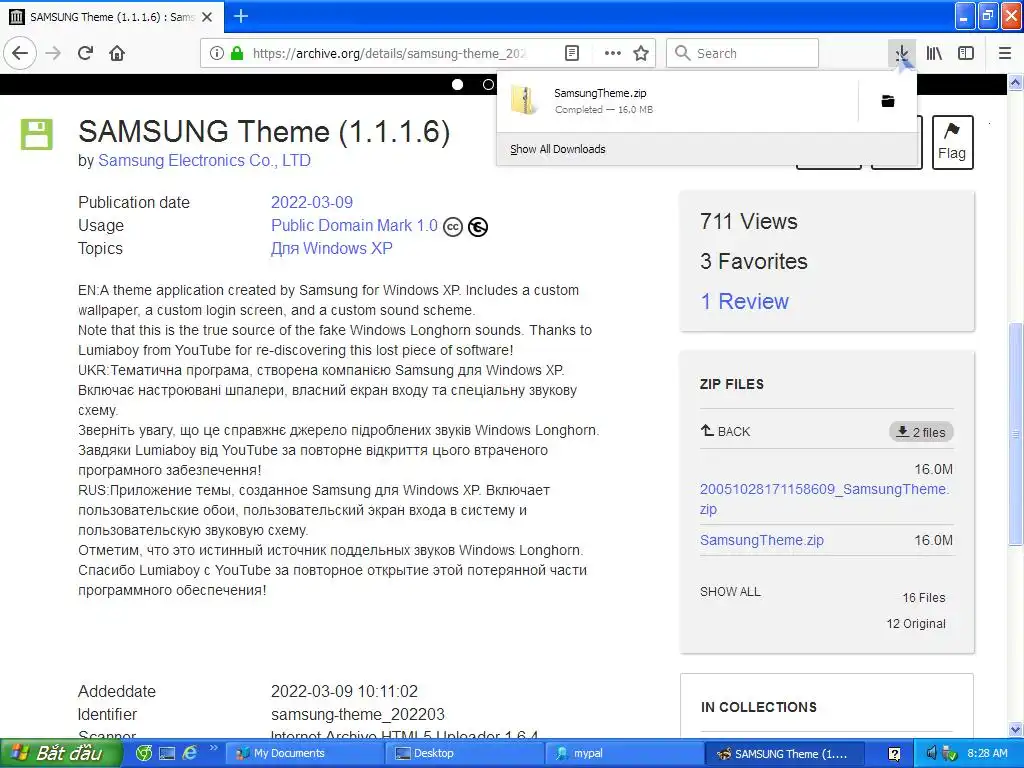Go BACK in the zip files list
The width and height of the screenshot is (1024, 768).
(x=726, y=431)
